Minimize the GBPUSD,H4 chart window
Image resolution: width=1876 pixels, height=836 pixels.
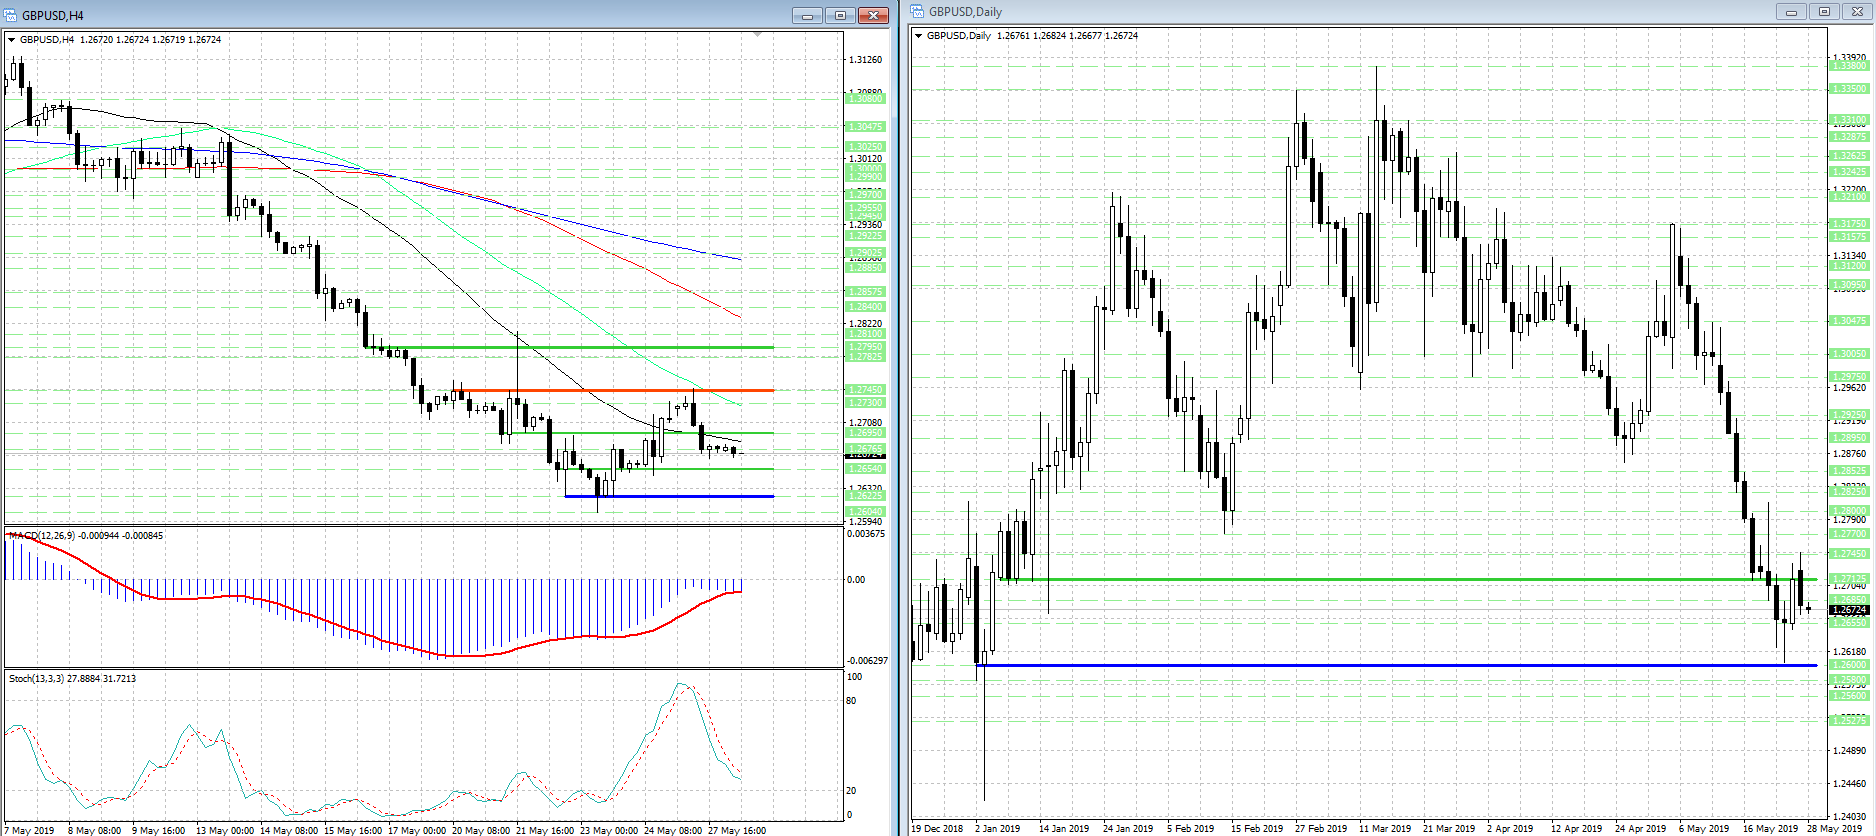807,15
